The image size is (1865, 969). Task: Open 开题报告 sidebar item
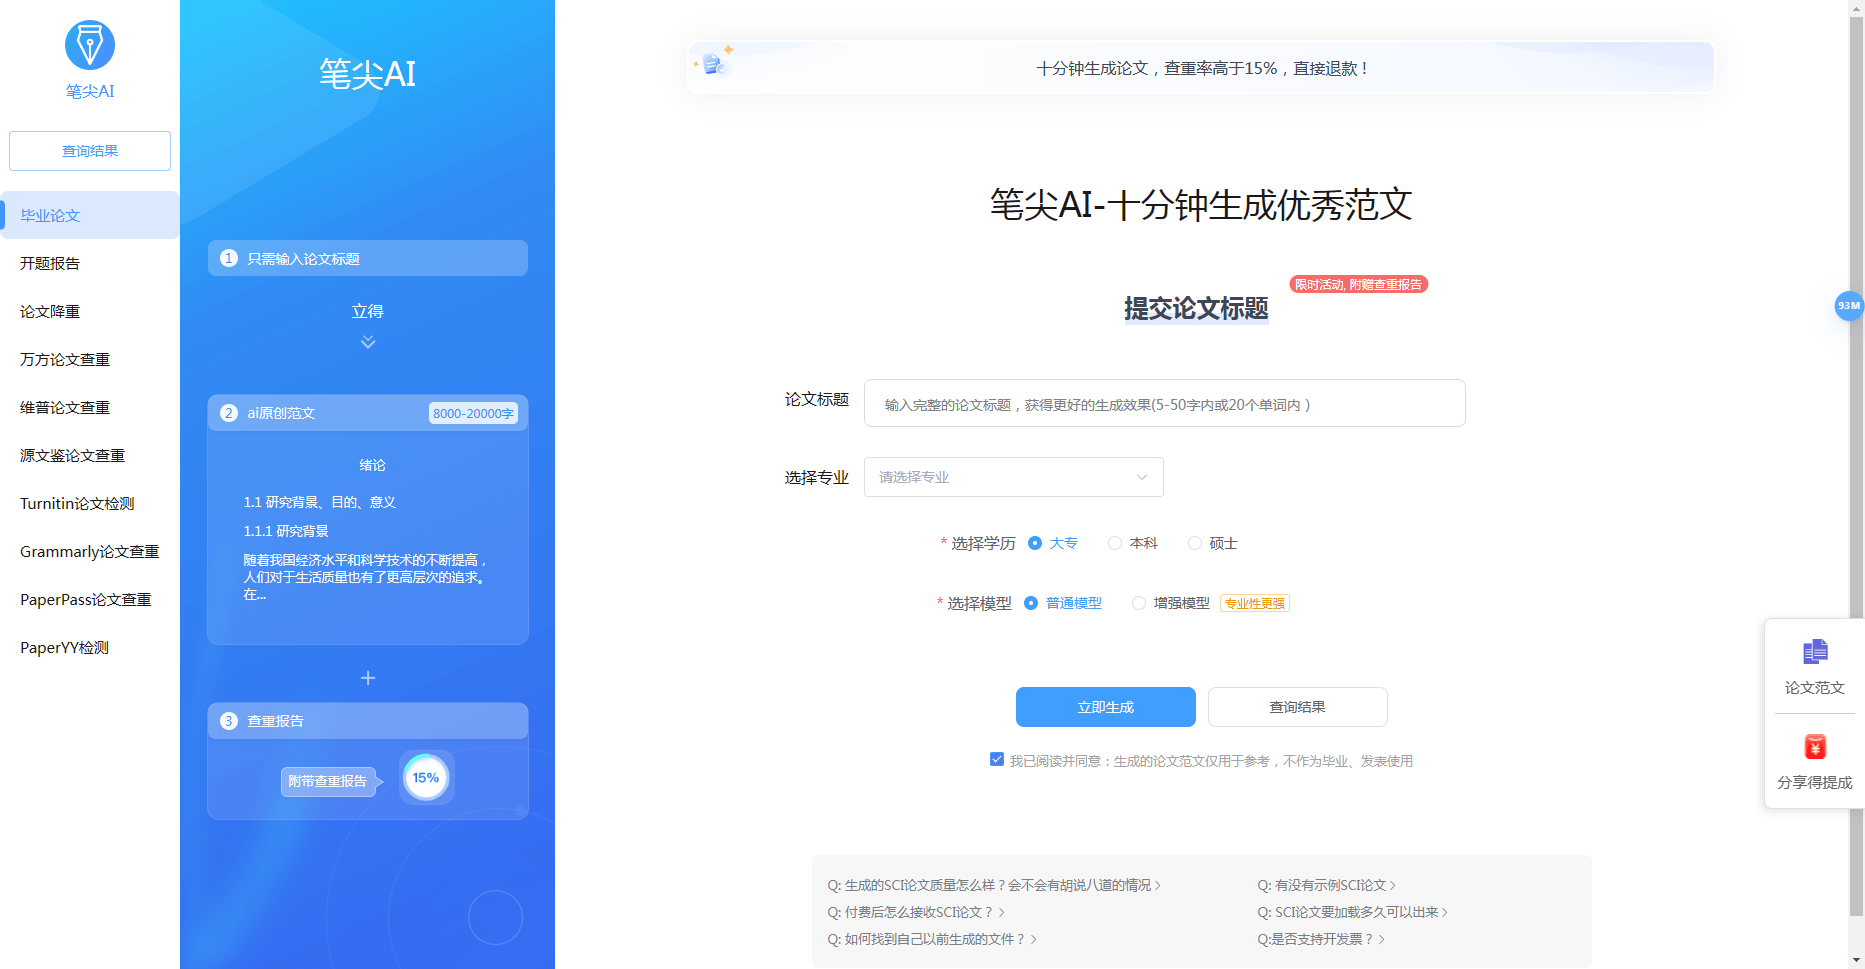(x=90, y=263)
